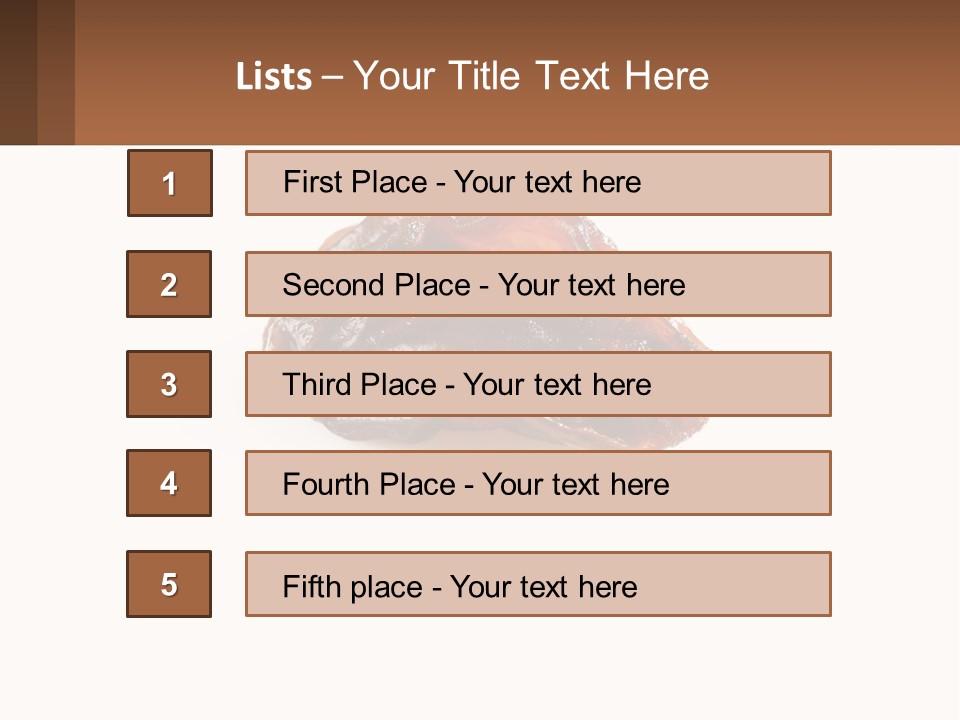Select the number 4 box

tap(169, 483)
